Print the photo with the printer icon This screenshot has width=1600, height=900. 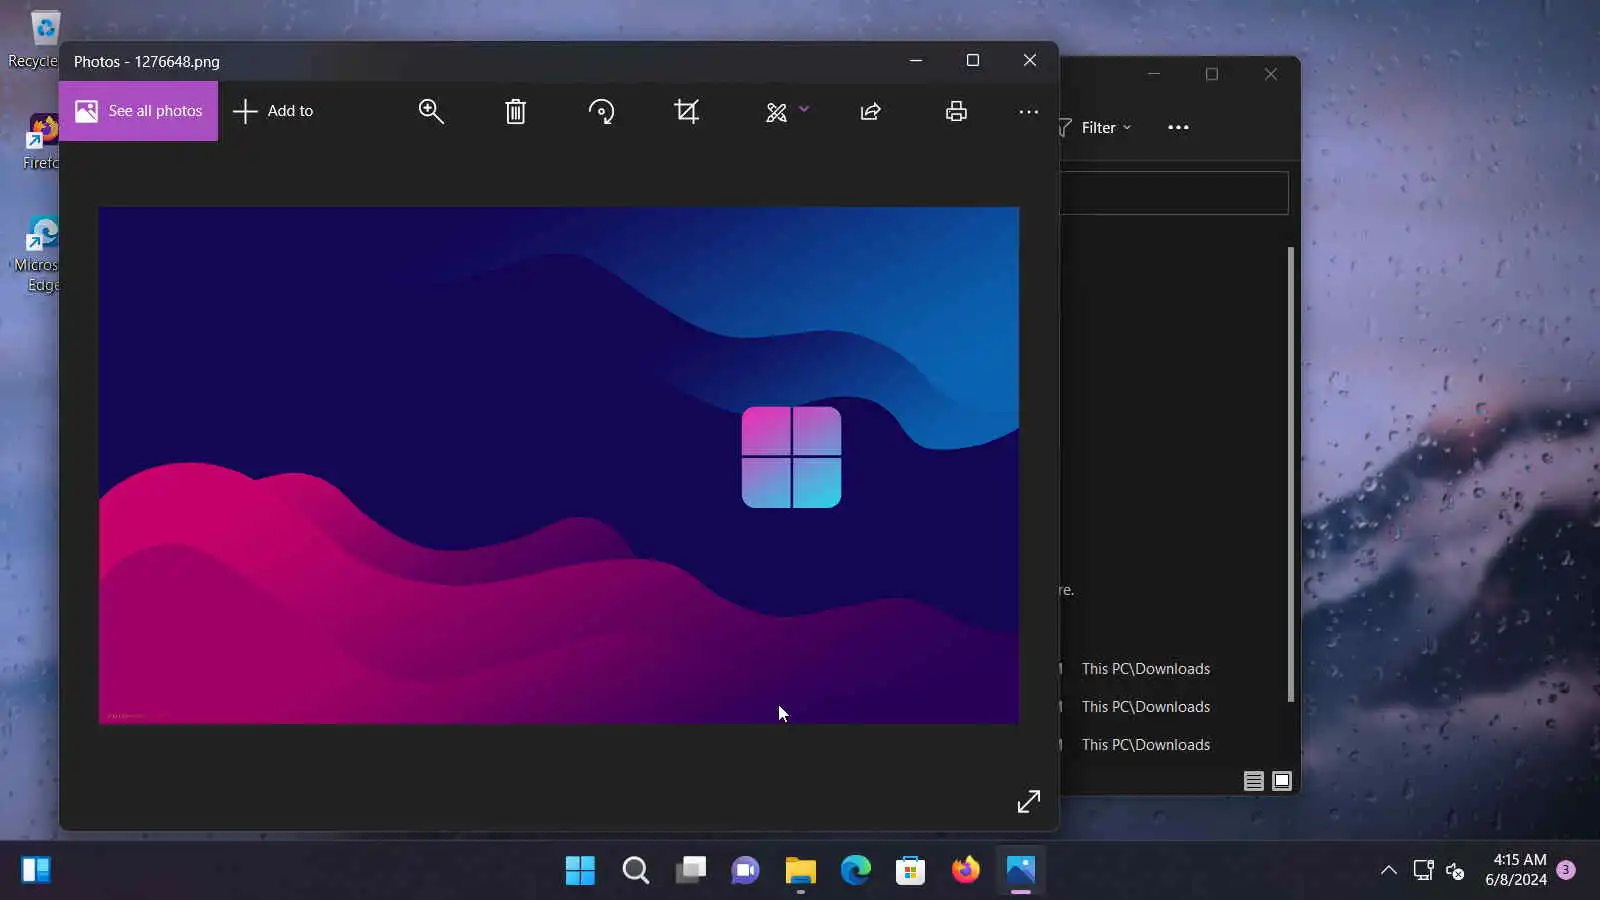tap(956, 111)
